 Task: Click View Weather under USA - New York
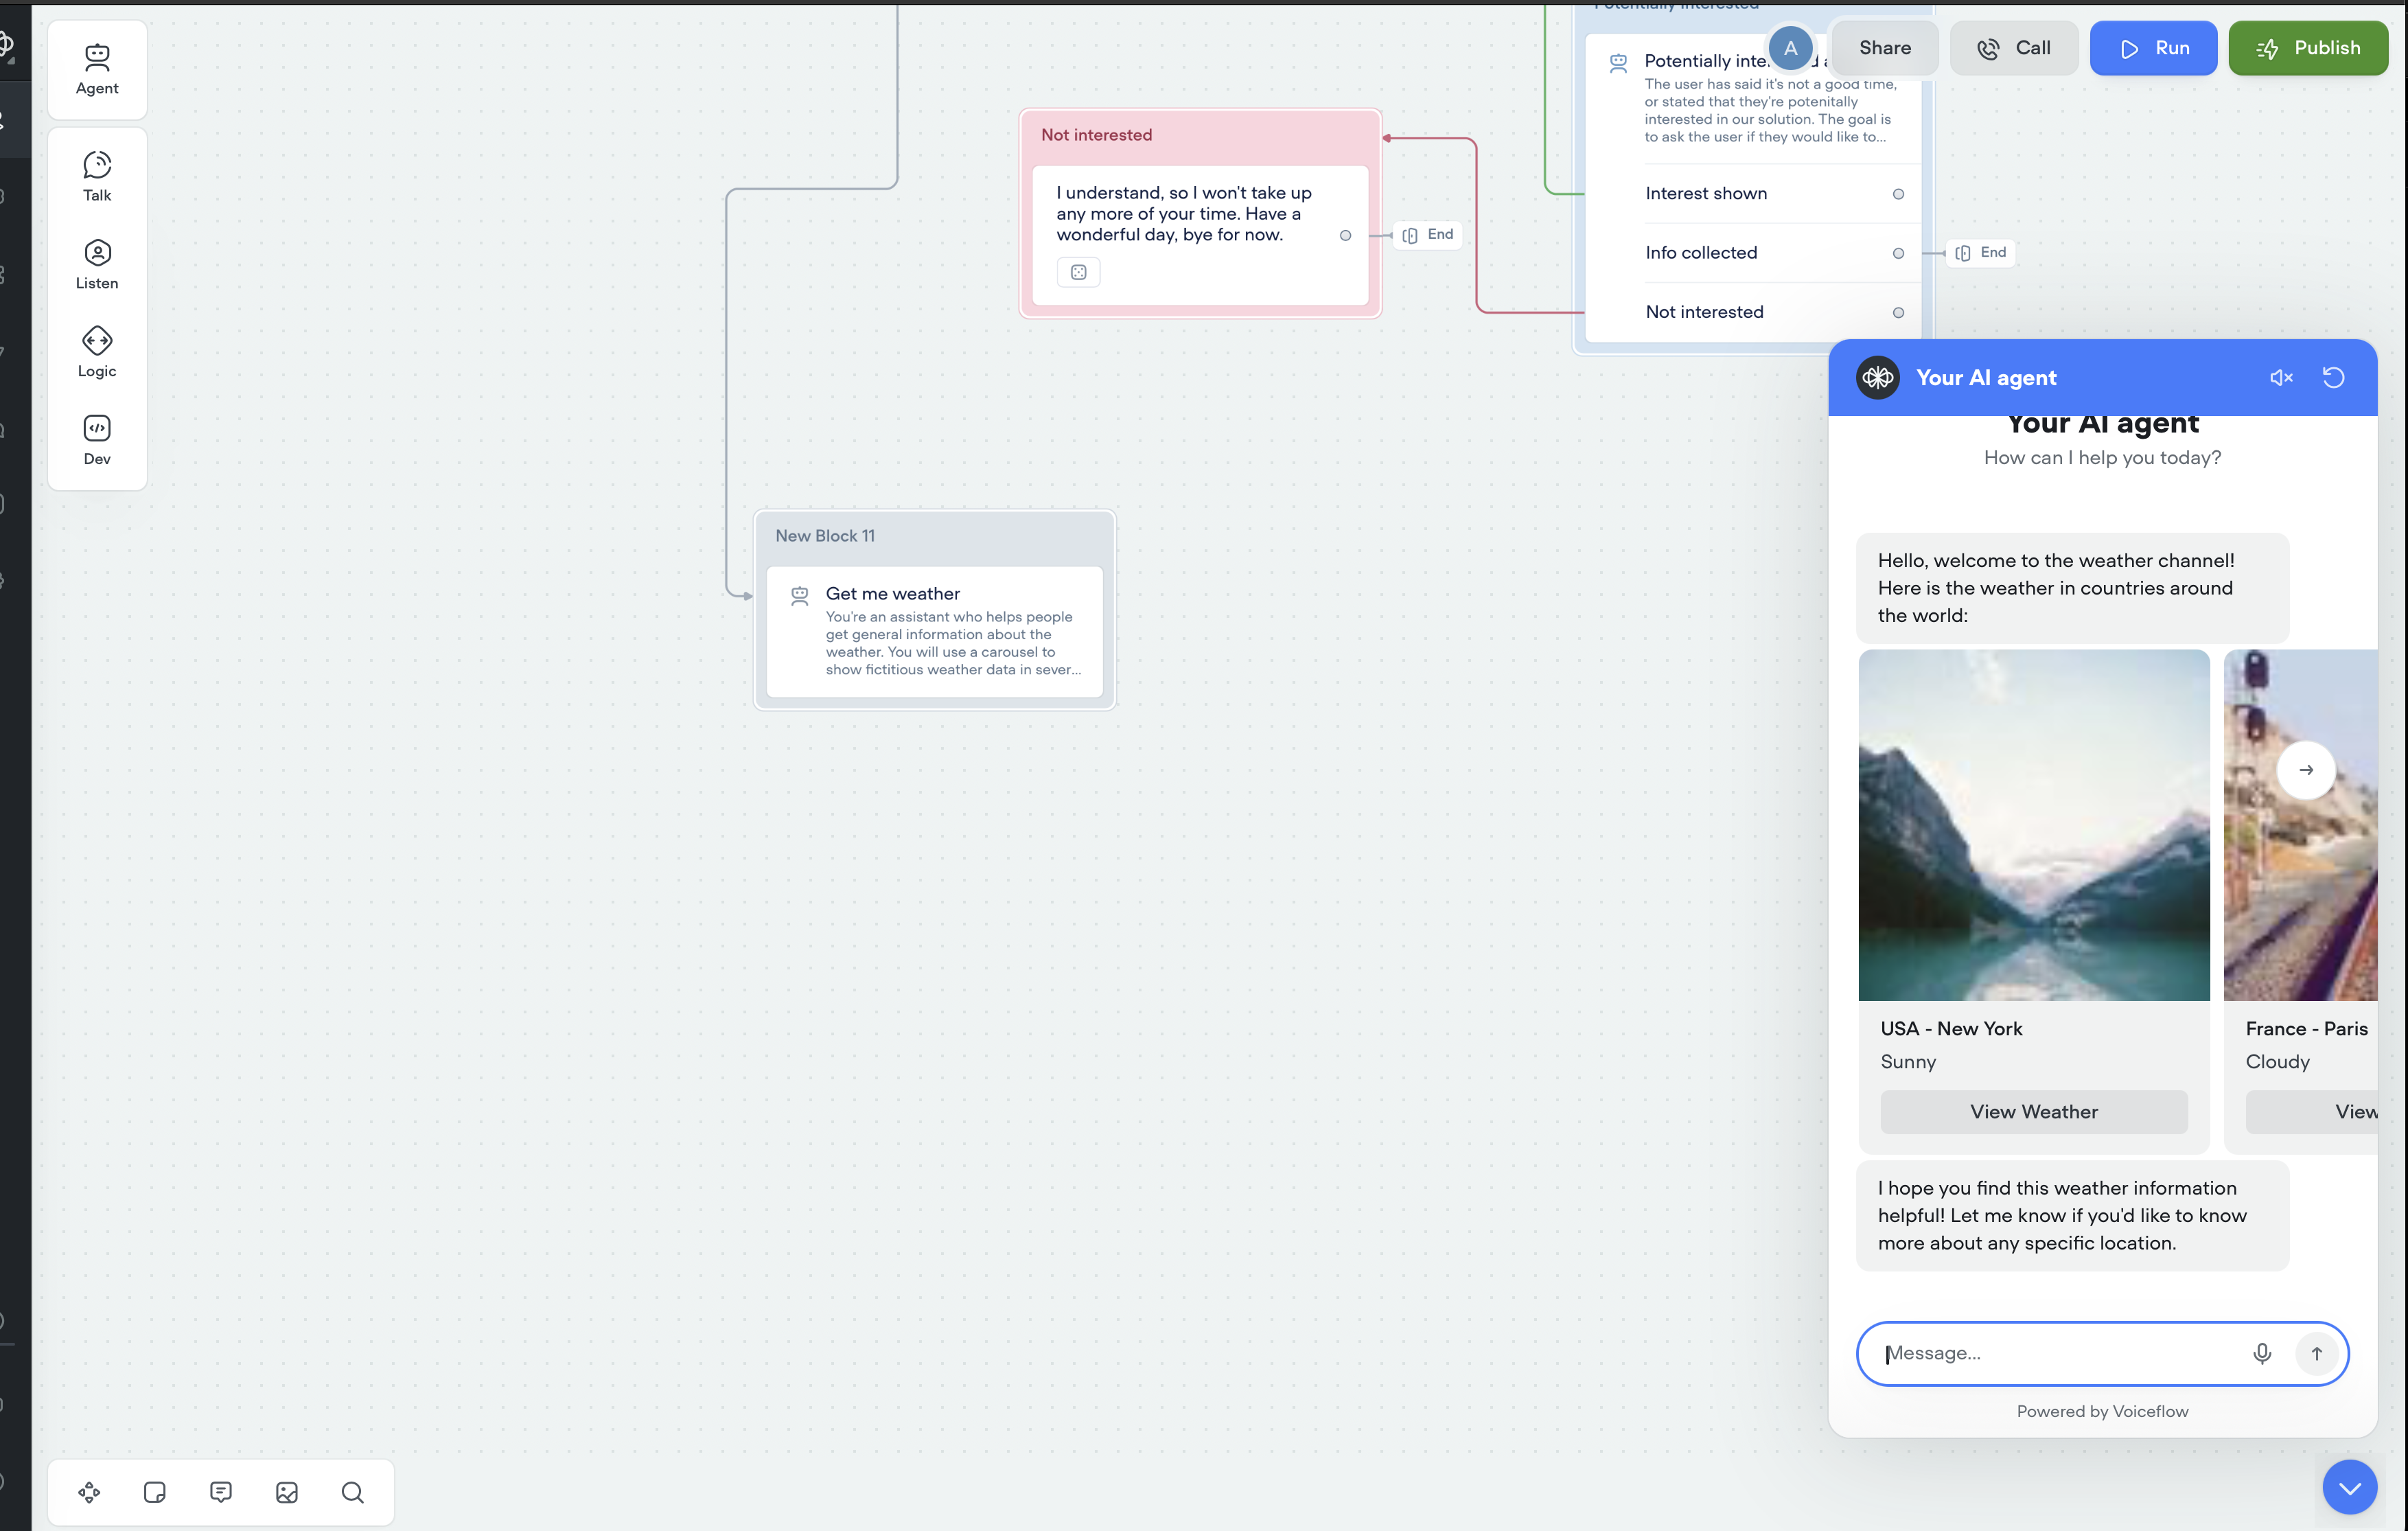tap(2034, 1111)
